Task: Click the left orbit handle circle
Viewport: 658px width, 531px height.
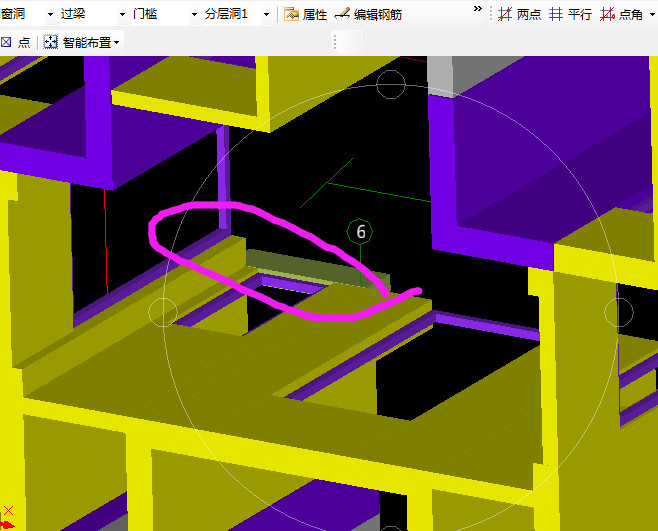Action: pyautogui.click(x=163, y=312)
